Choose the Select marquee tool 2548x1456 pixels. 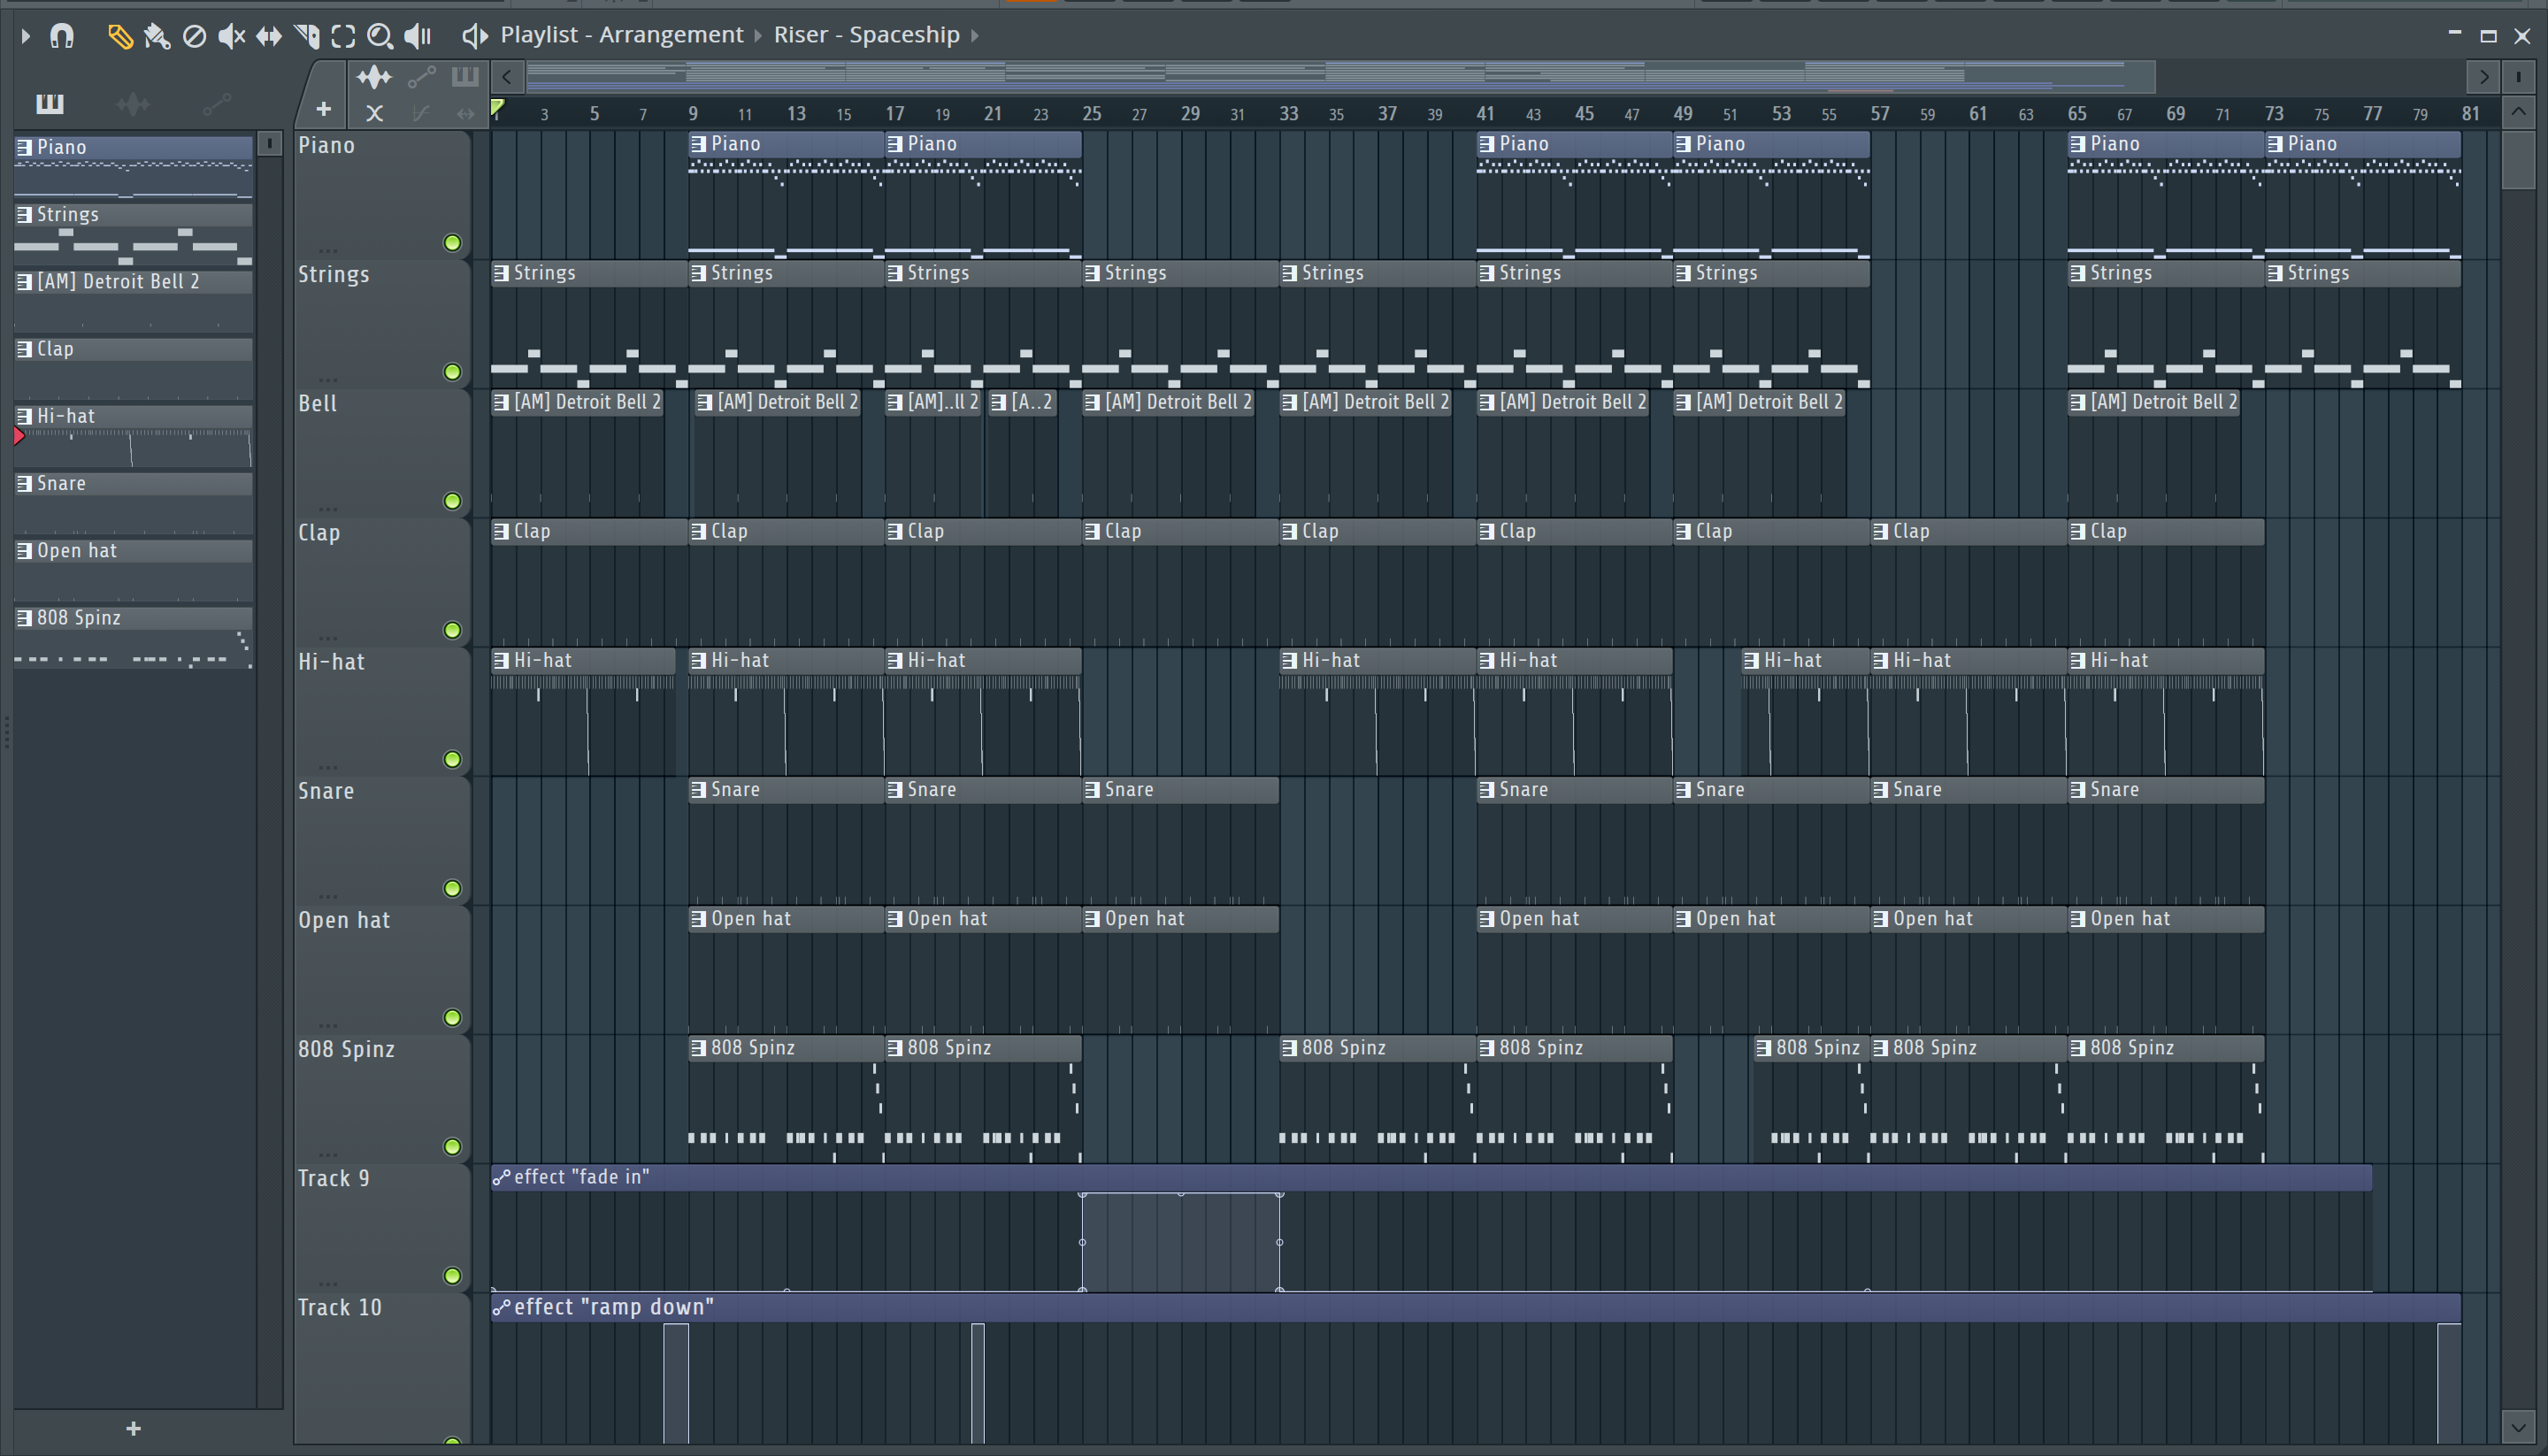[x=343, y=36]
